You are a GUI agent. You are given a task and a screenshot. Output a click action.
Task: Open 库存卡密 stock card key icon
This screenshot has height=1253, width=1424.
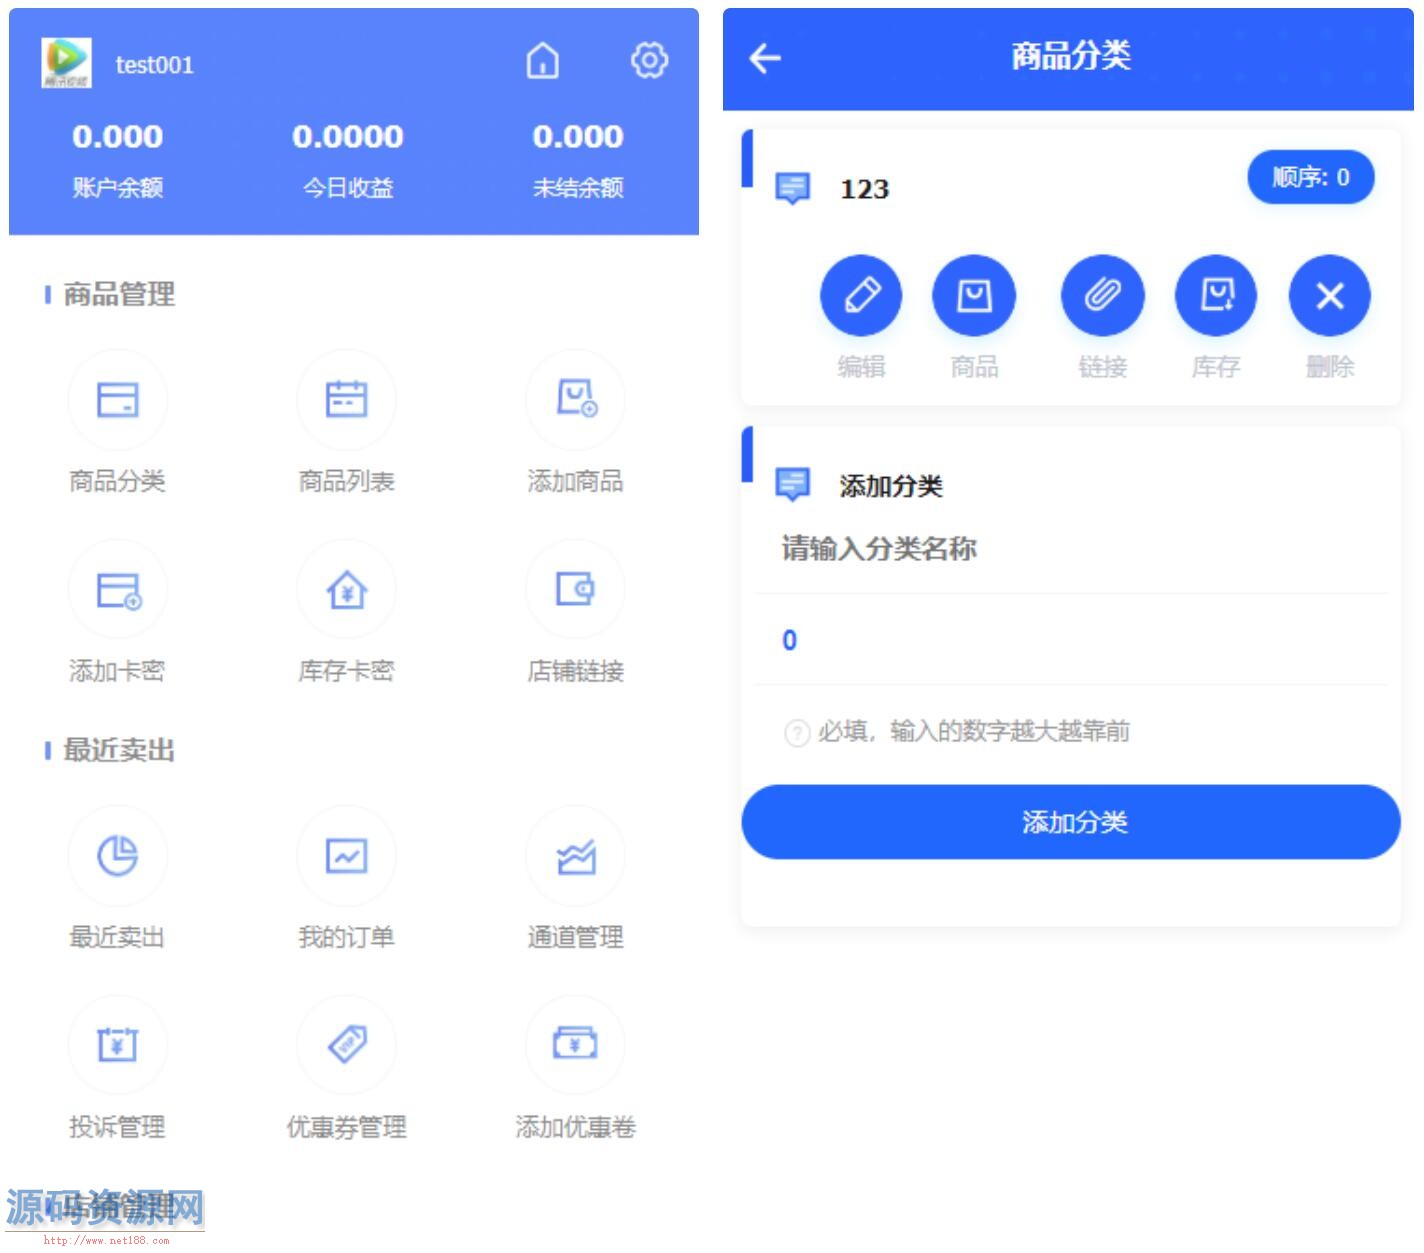coord(346,589)
